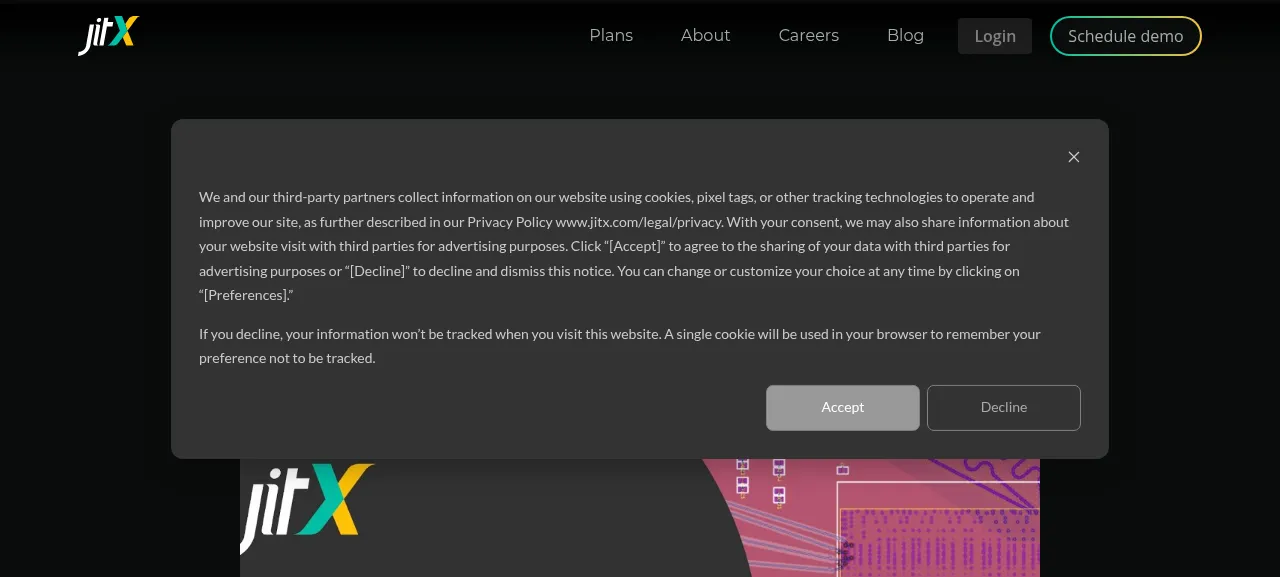
Task: Click the small purple component pads on the PCB
Action: 761,478
